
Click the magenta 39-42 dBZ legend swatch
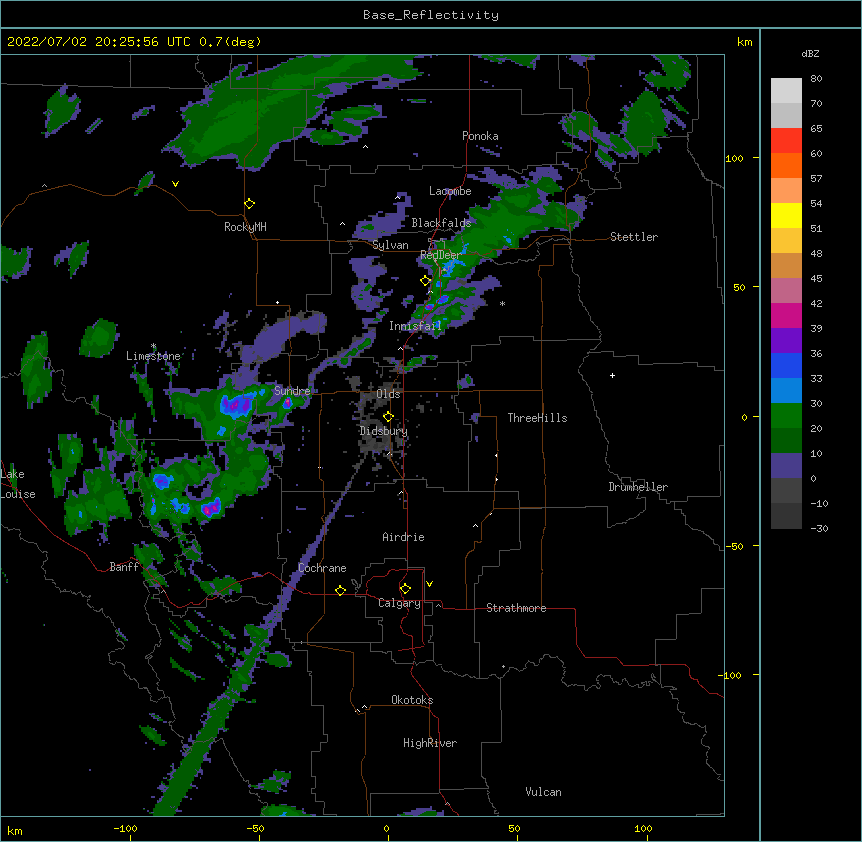click(x=786, y=315)
